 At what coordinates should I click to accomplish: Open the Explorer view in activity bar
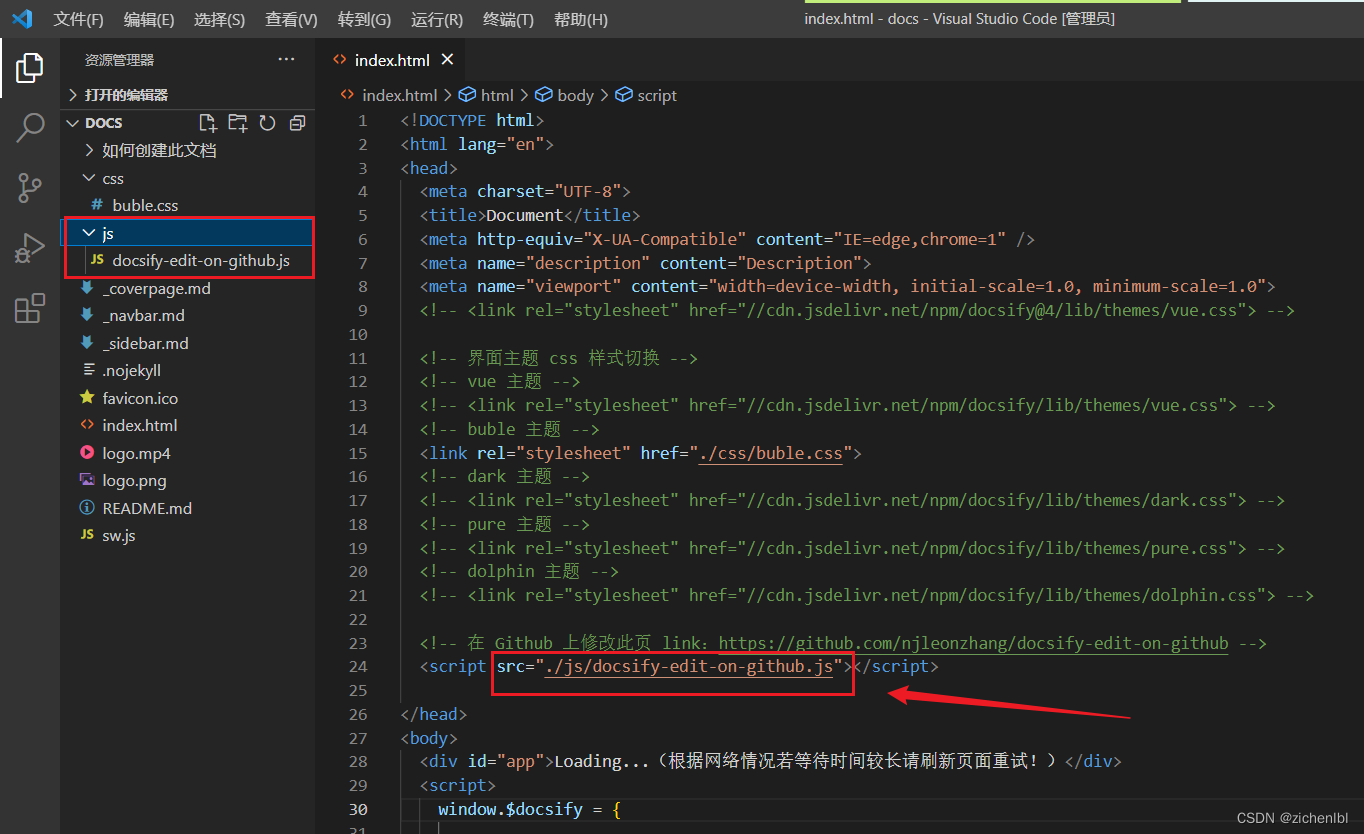[x=30, y=68]
